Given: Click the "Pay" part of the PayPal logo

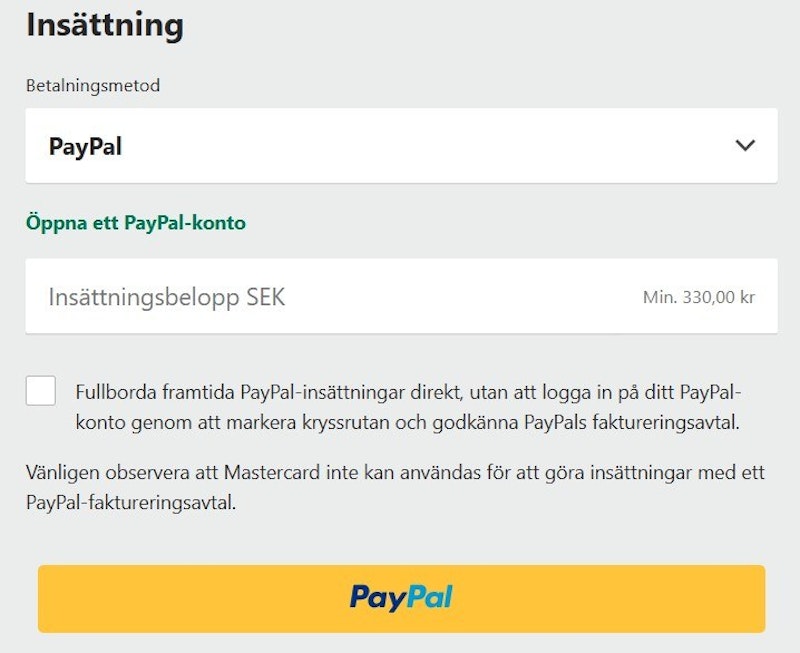Looking at the screenshot, I should coord(375,598).
